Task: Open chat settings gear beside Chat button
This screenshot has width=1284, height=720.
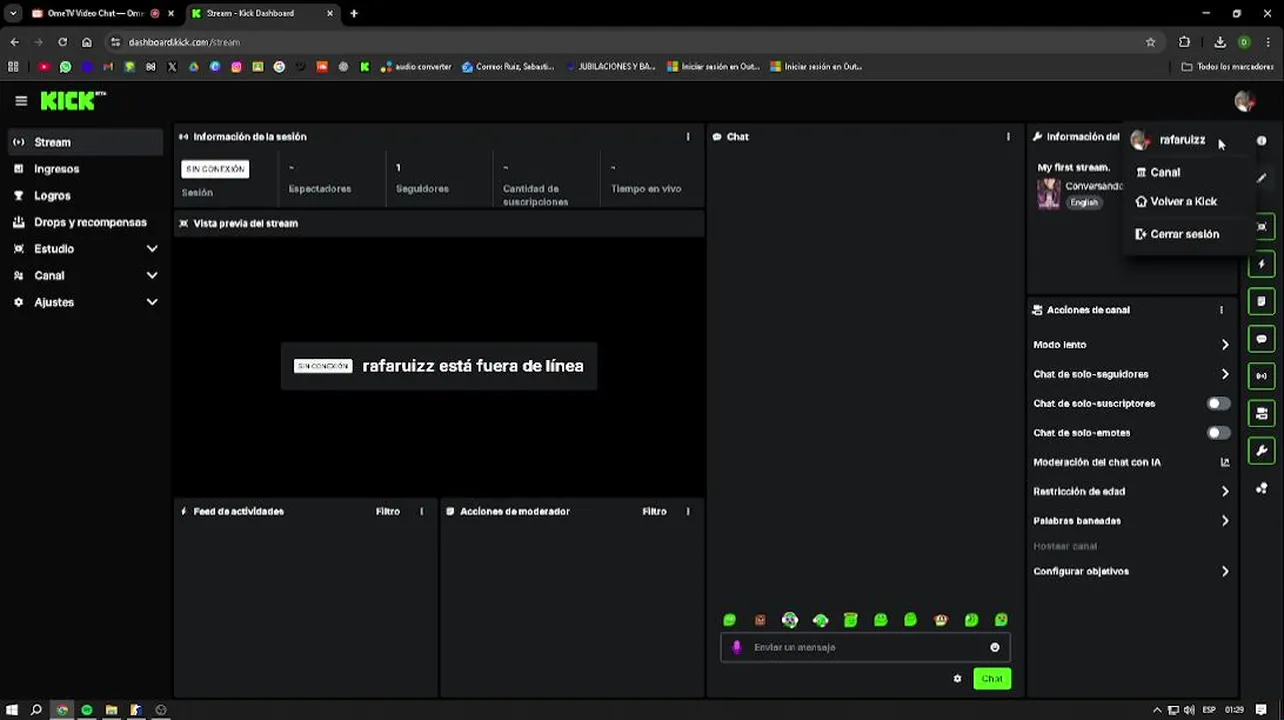Action: [957, 678]
